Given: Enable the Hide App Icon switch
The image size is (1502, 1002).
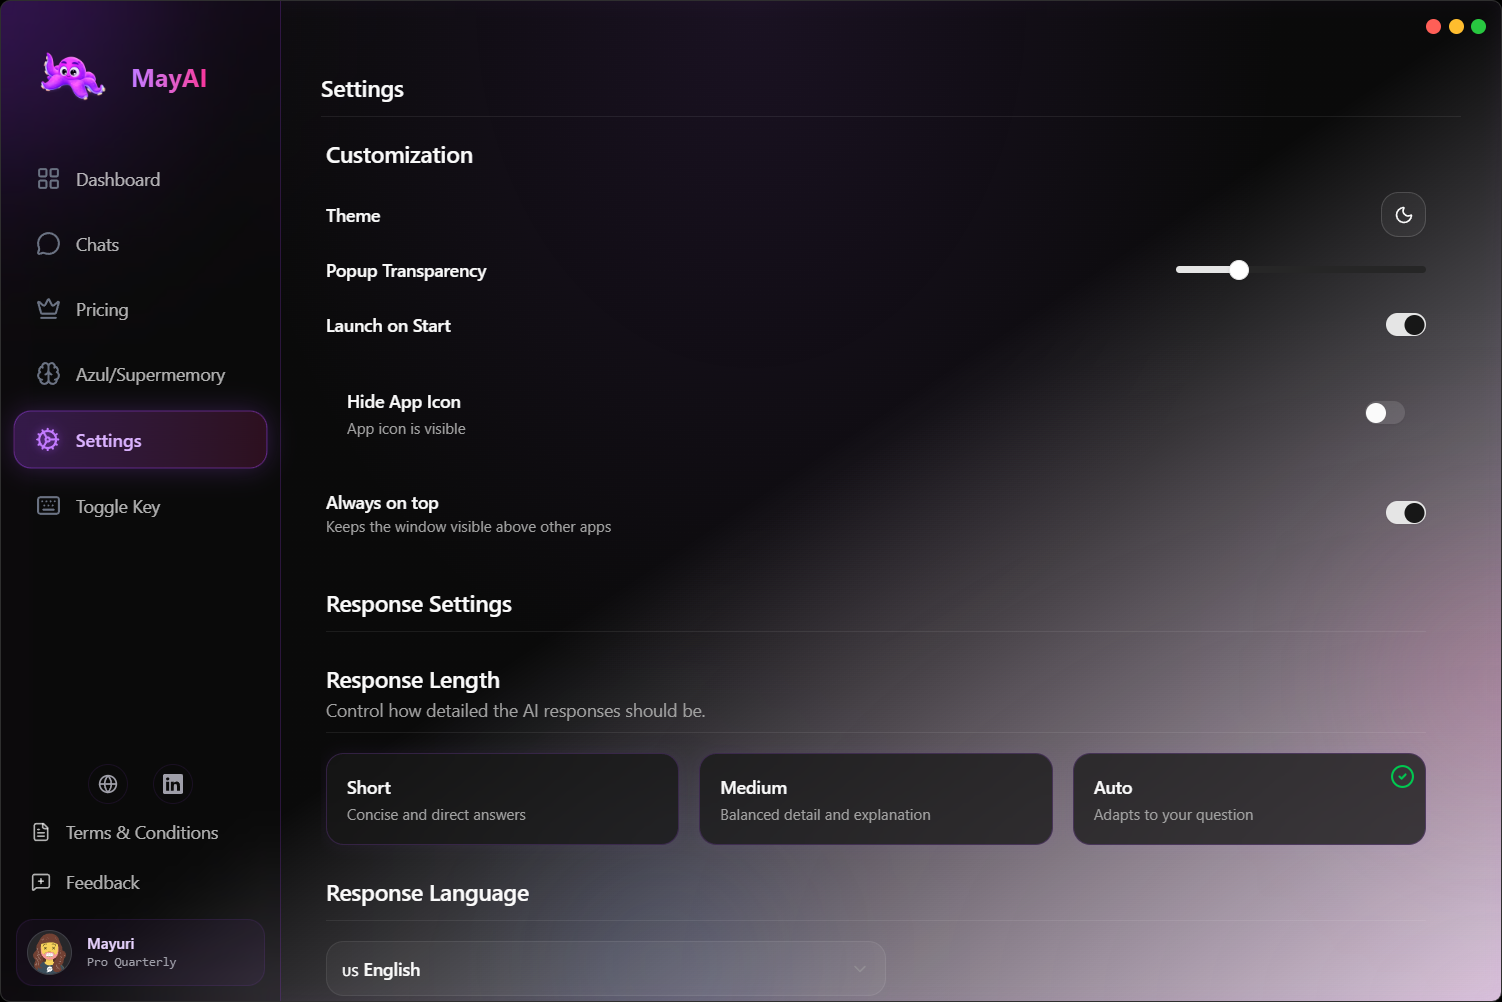Looking at the screenshot, I should click(x=1385, y=413).
